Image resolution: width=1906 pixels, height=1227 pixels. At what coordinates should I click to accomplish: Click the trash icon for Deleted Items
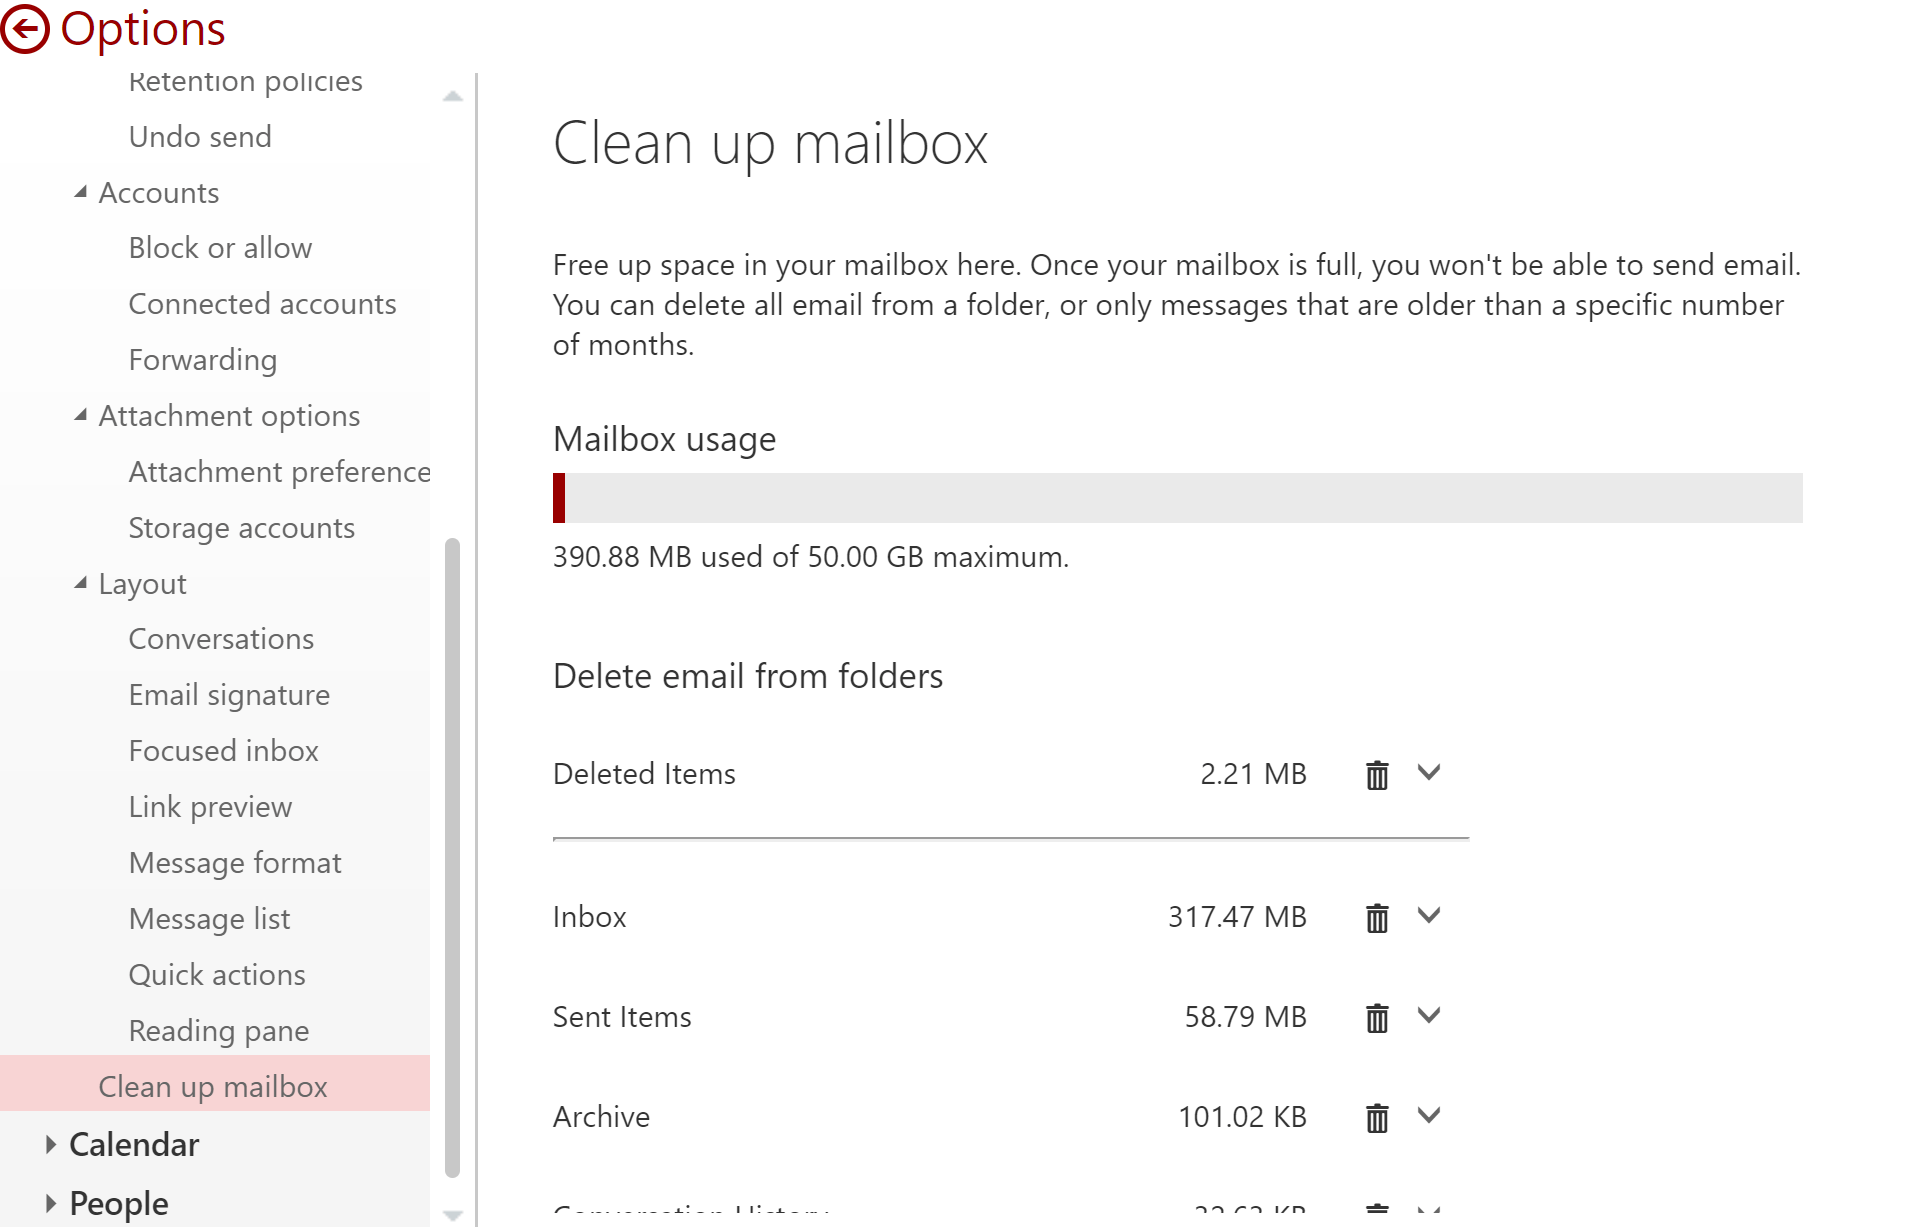(x=1376, y=774)
